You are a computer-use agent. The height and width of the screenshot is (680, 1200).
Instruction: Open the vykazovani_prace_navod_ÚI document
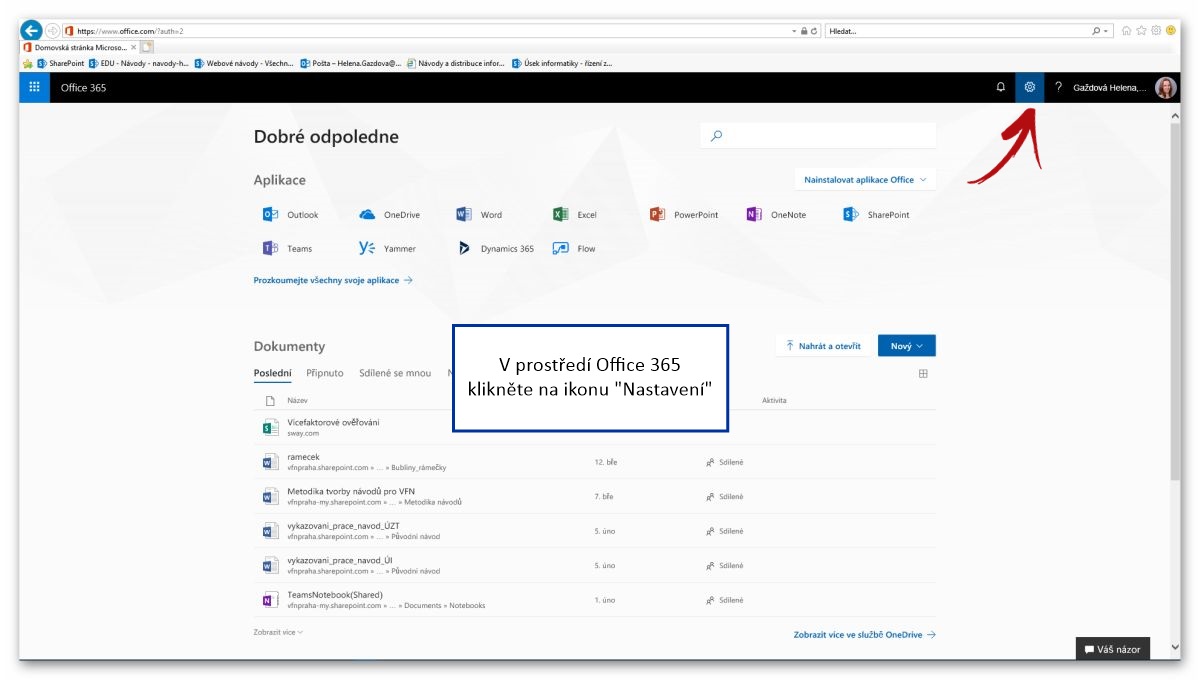(x=340, y=560)
